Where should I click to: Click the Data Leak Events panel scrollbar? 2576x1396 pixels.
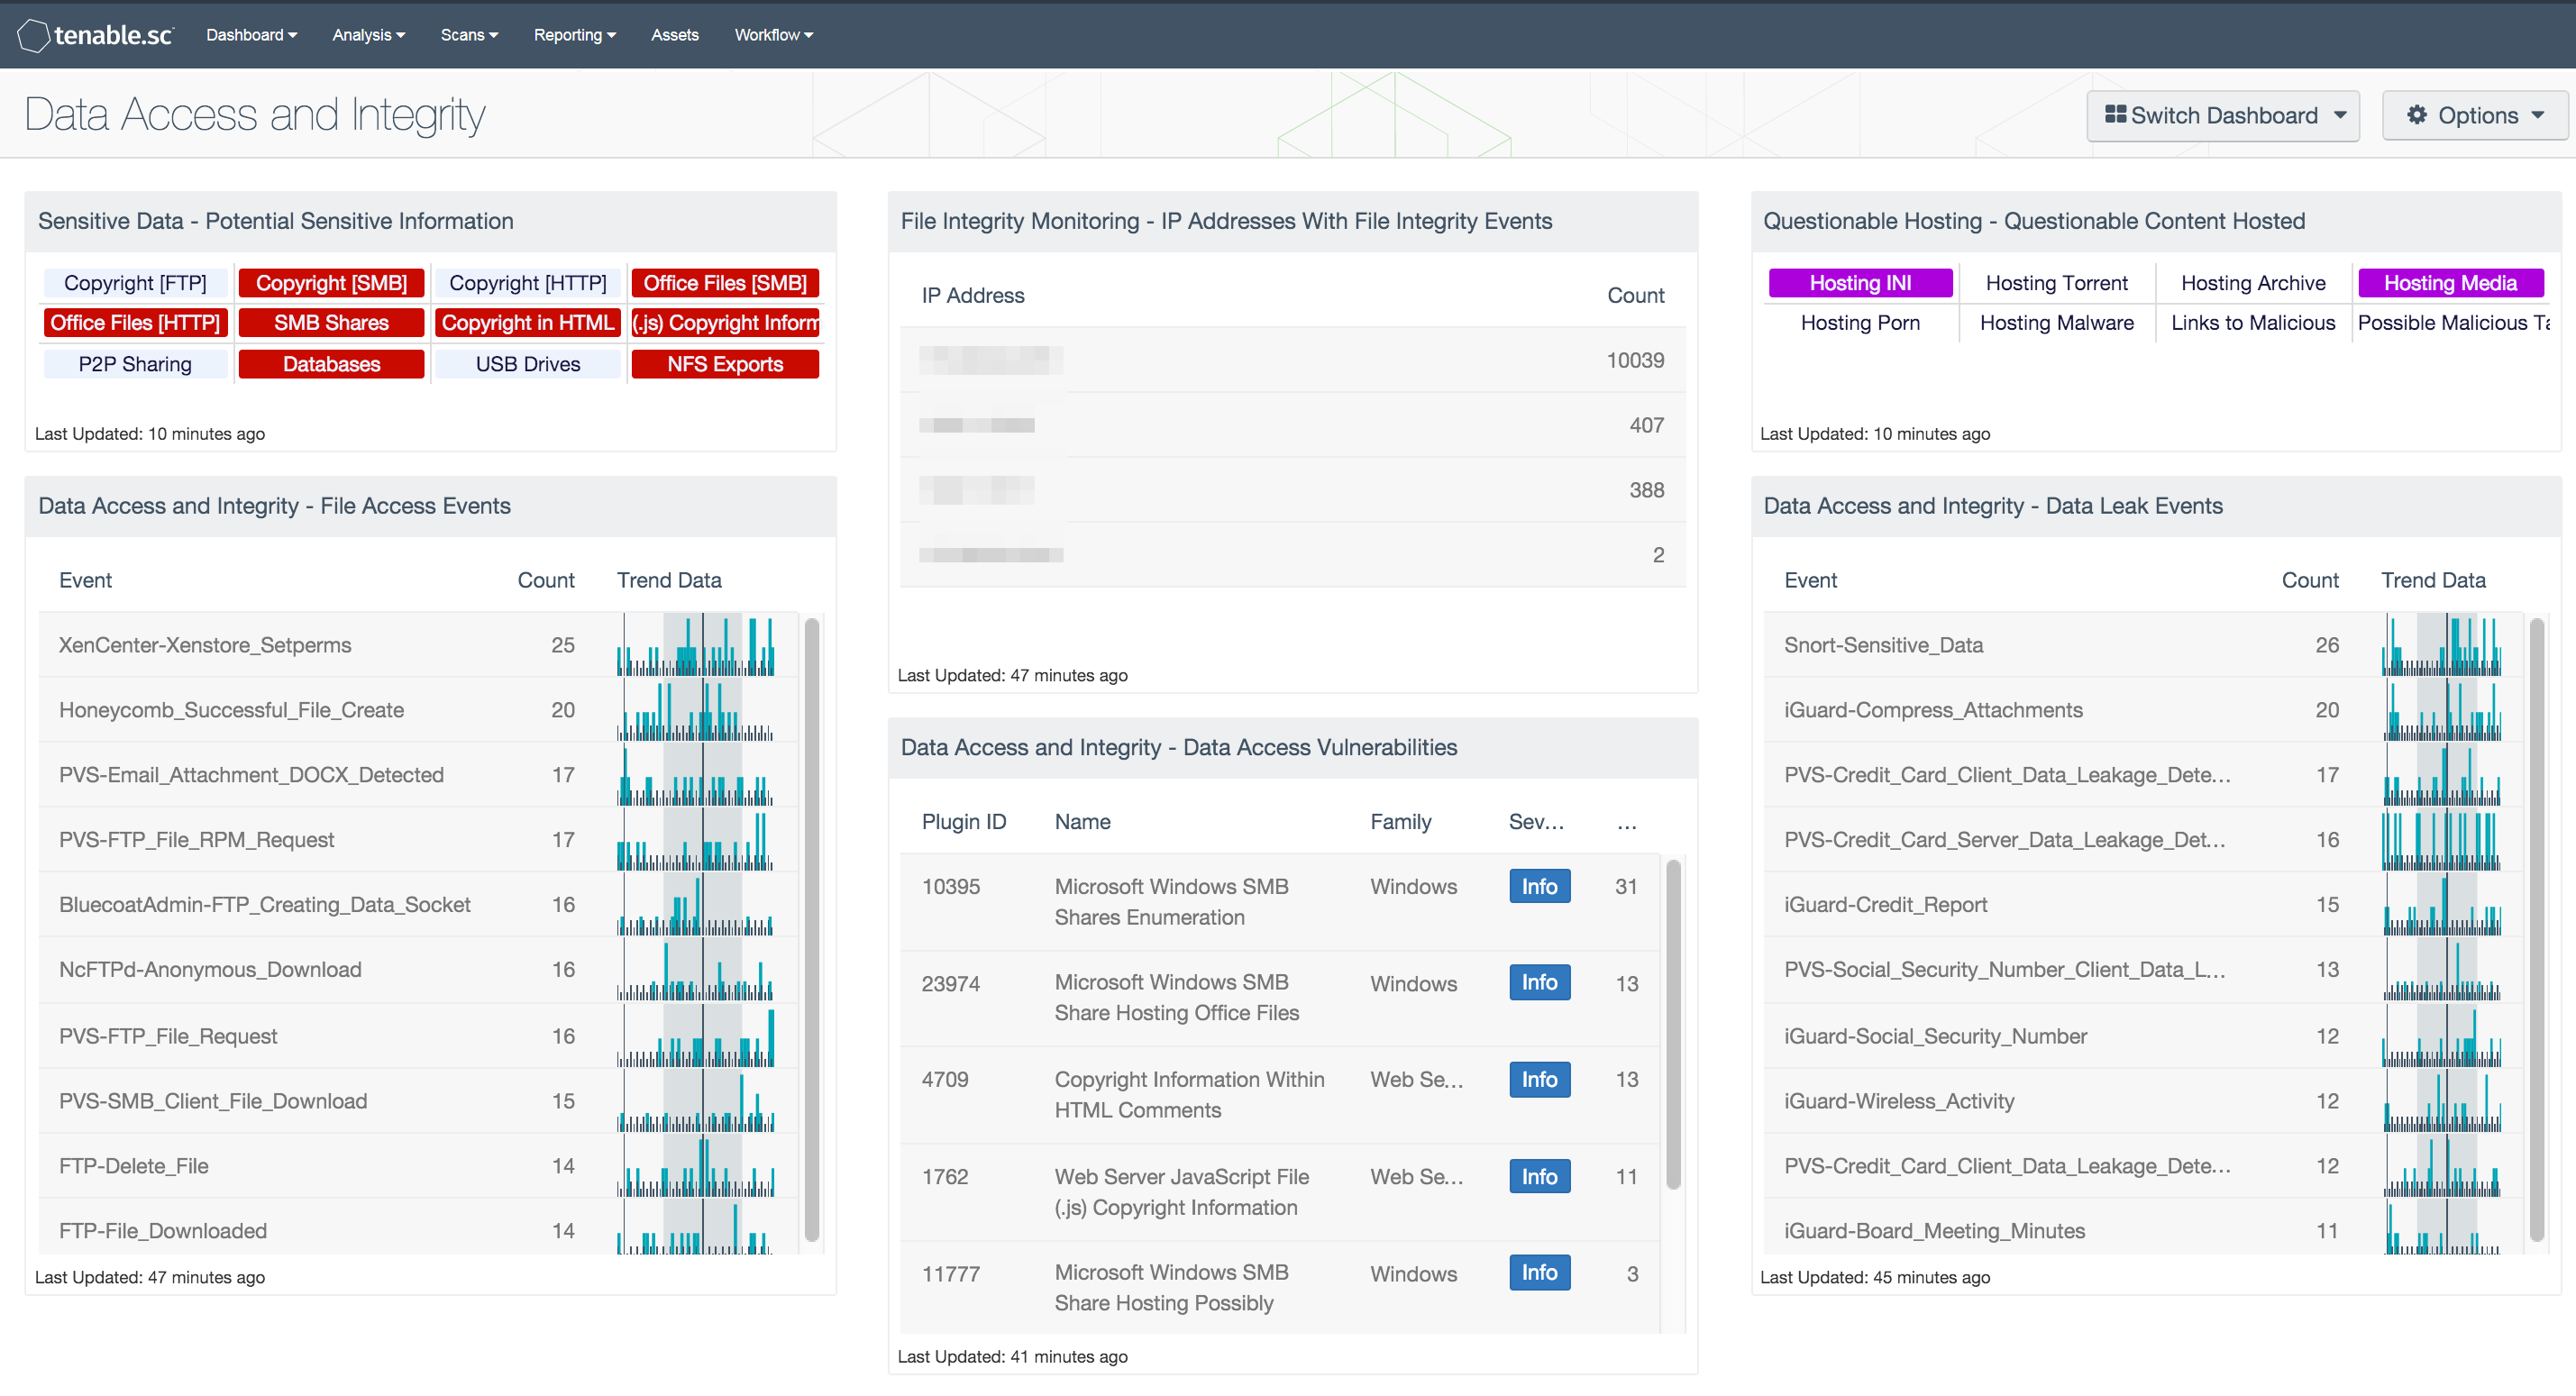point(2536,930)
